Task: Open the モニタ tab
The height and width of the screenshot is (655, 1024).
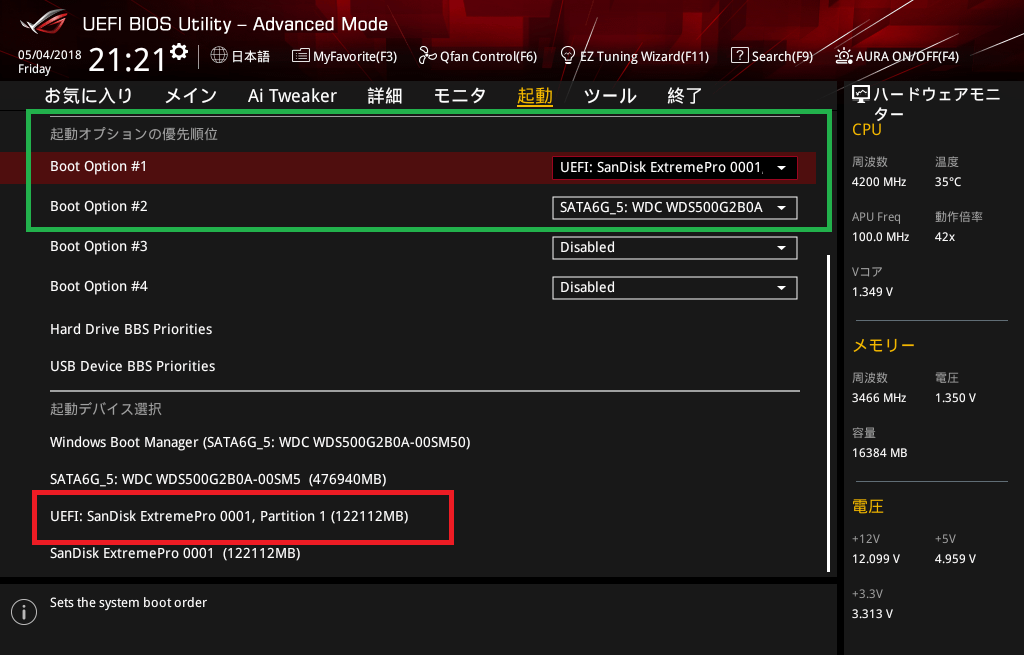Action: click(460, 96)
